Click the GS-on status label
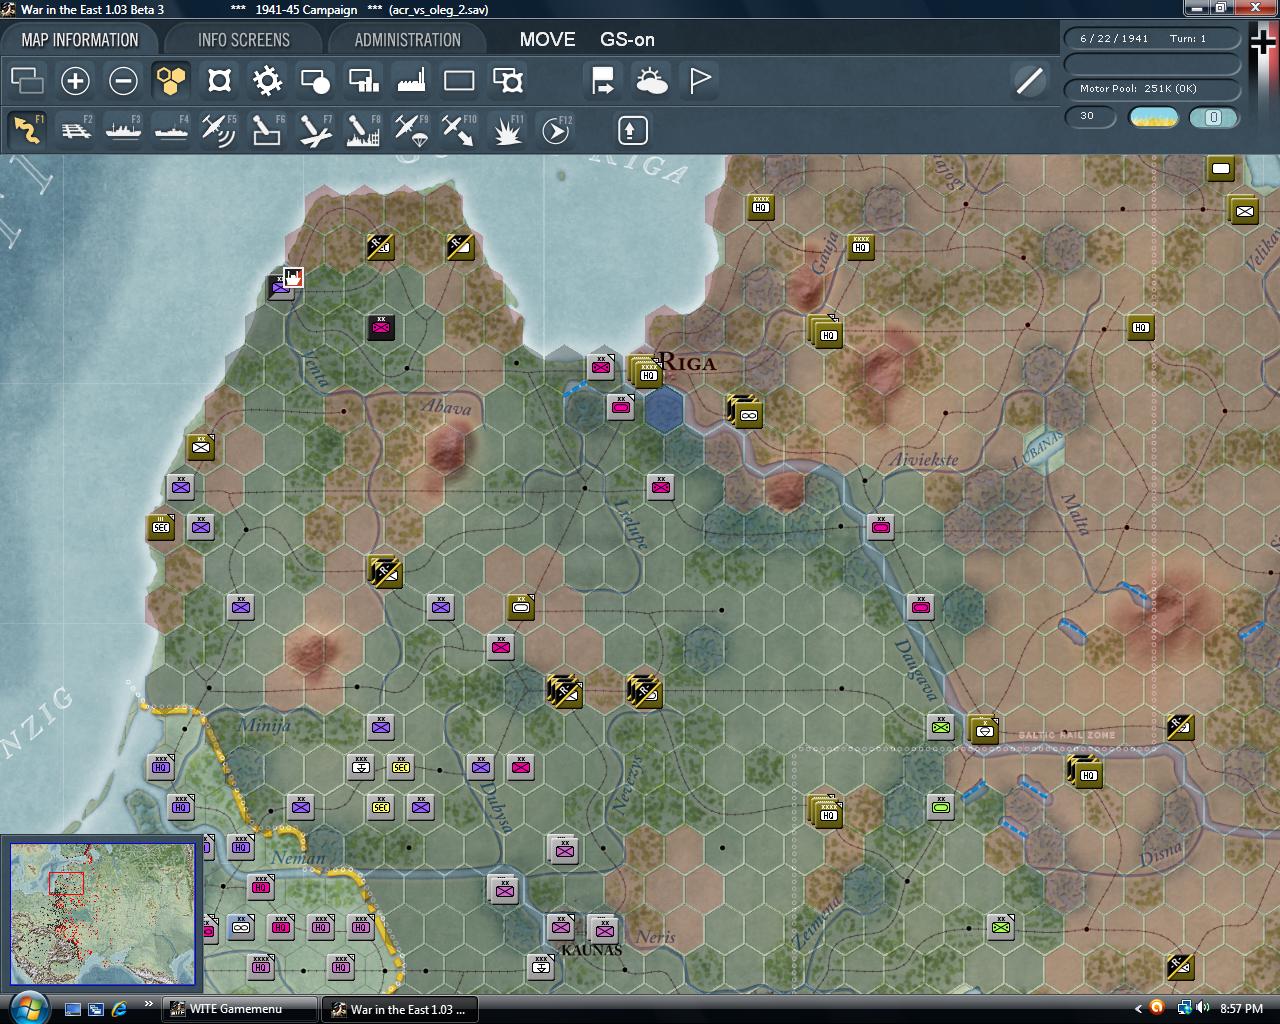The height and width of the screenshot is (1024, 1280). (627, 40)
